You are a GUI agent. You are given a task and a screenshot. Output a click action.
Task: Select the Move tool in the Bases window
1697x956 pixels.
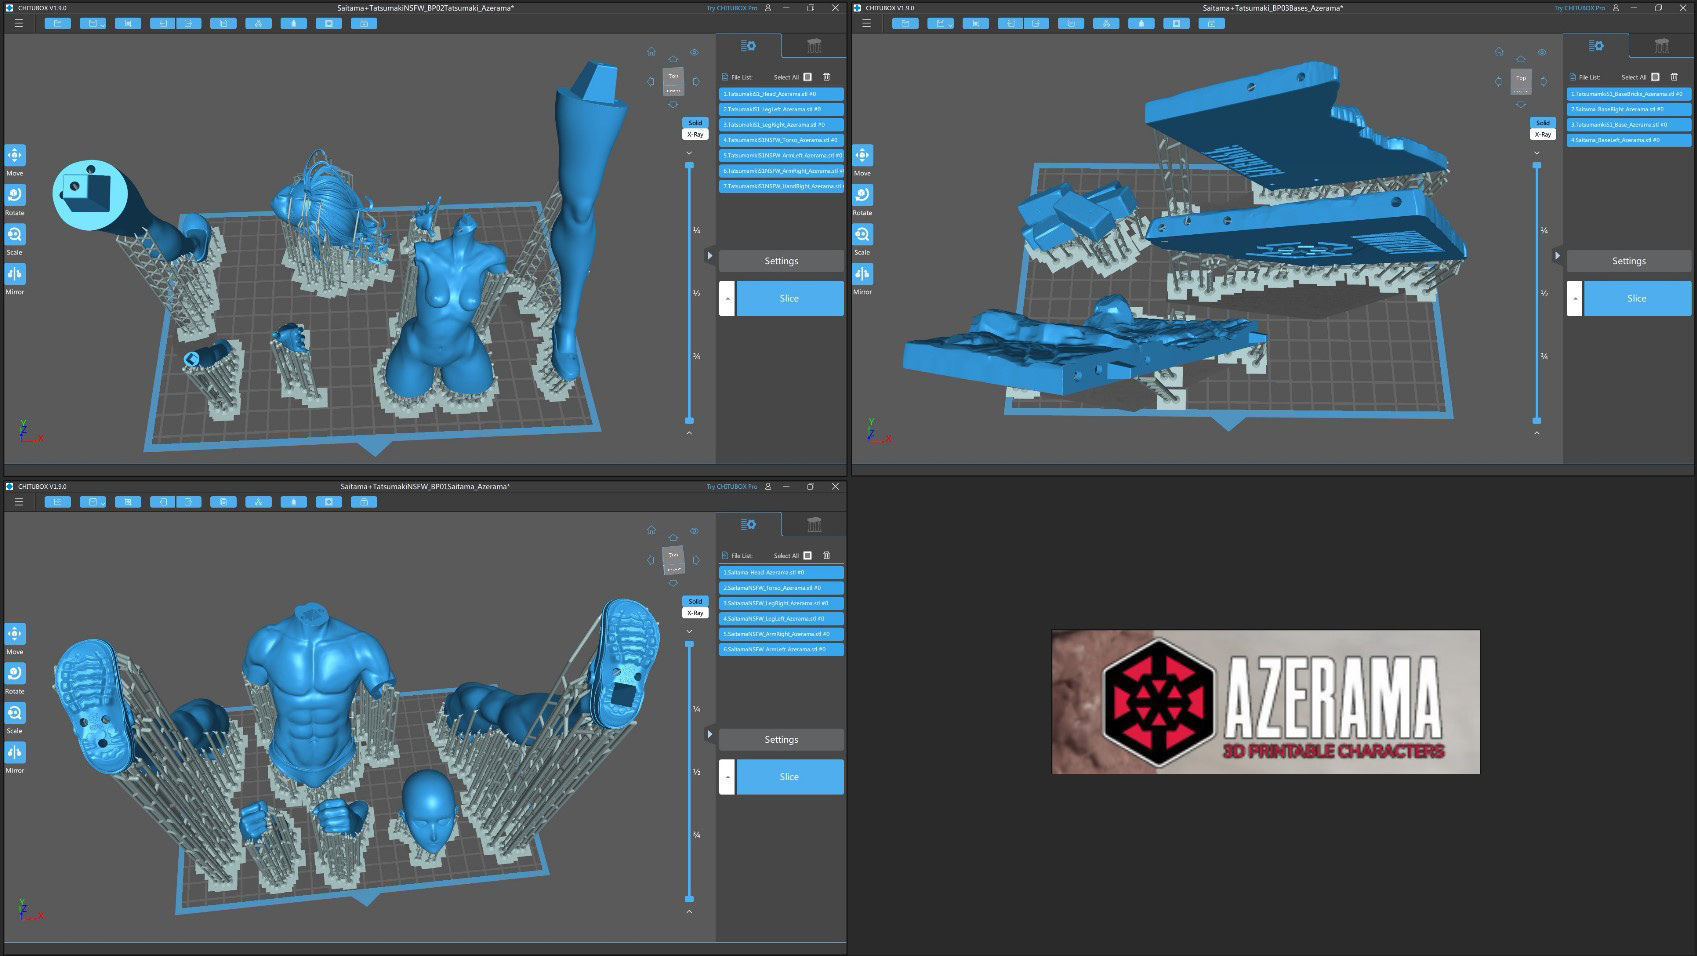[x=862, y=155]
